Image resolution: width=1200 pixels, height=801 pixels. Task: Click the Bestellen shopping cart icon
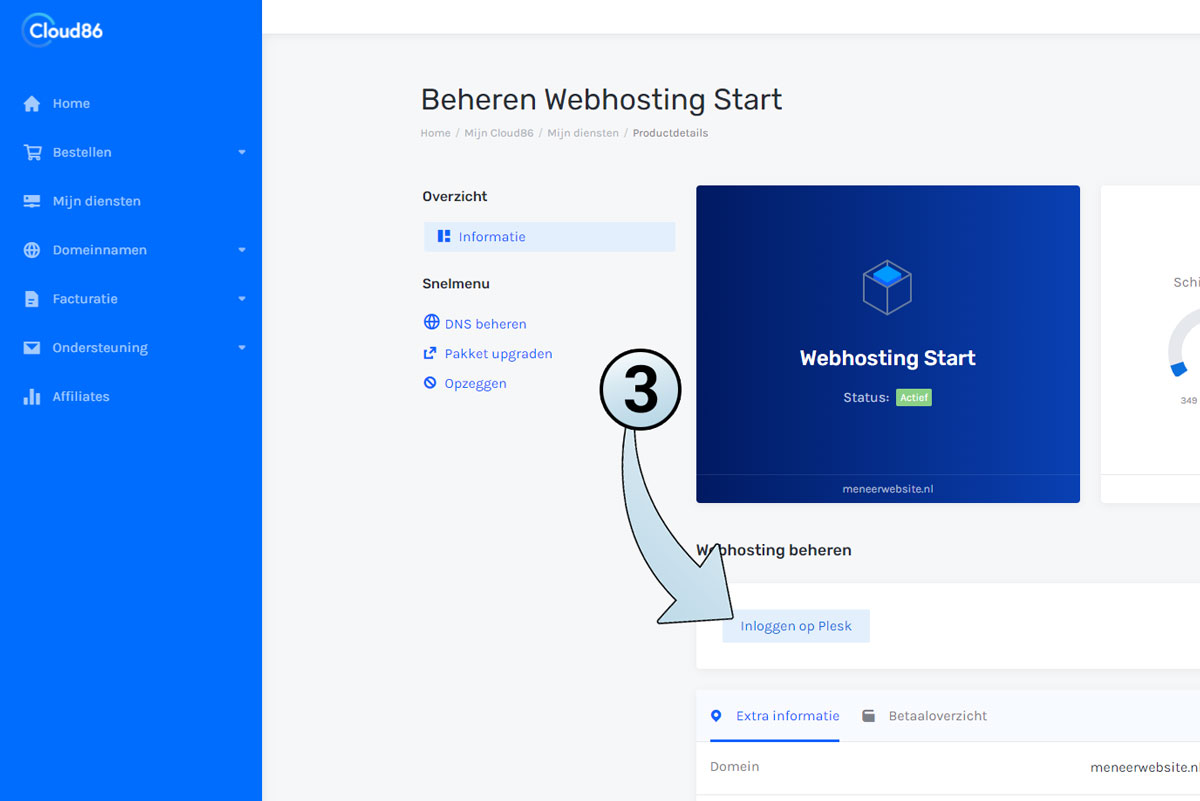(32, 153)
